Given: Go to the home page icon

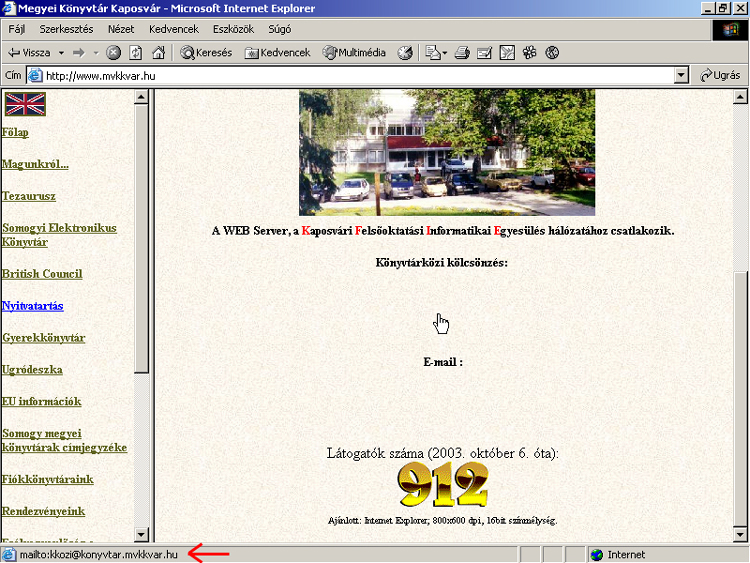Looking at the screenshot, I should click(158, 53).
